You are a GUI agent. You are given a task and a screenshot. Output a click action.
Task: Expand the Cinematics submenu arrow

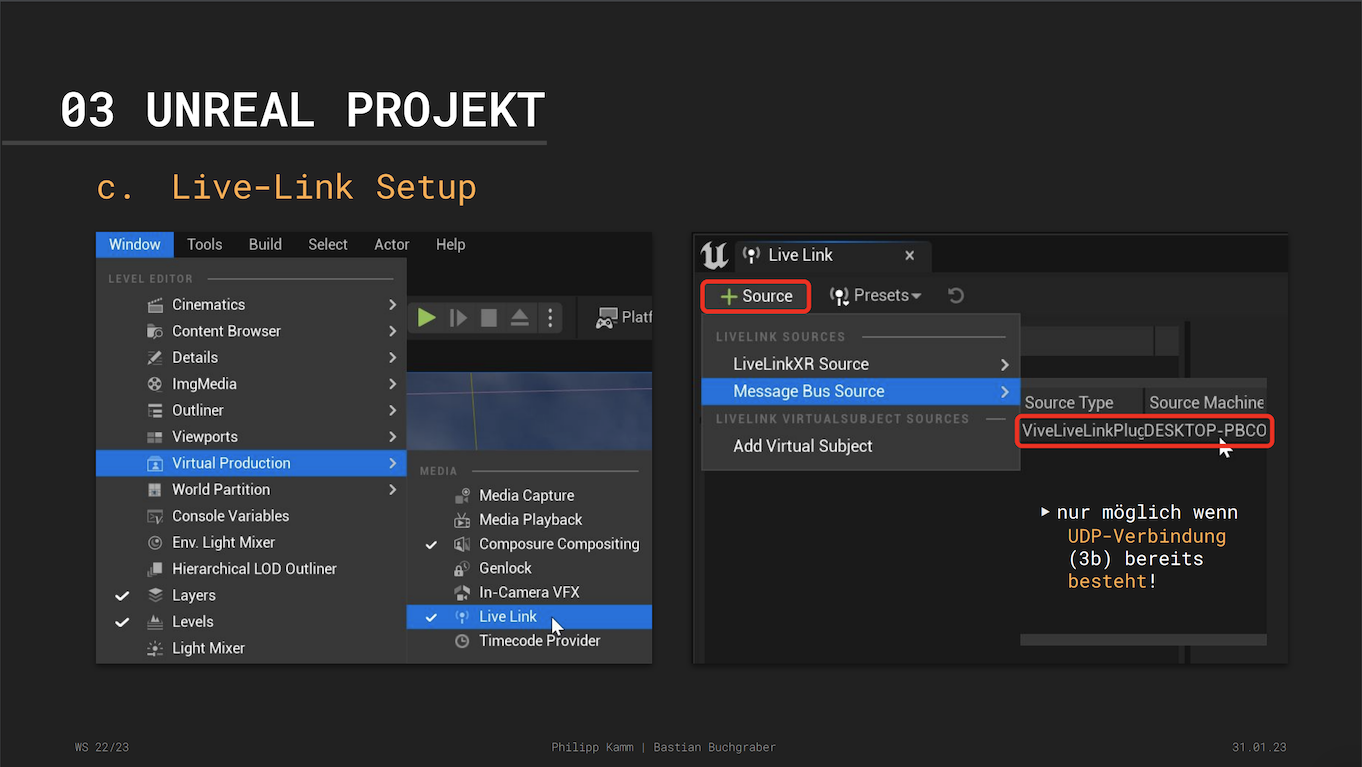[x=393, y=305]
